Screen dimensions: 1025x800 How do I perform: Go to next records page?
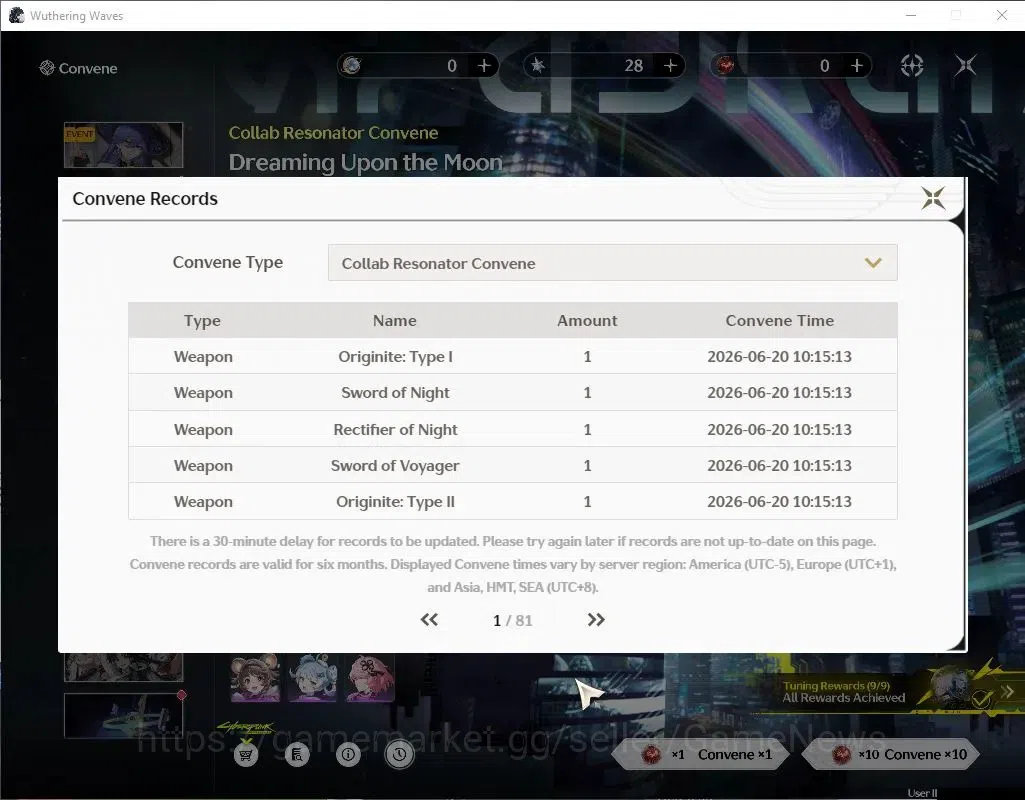click(x=596, y=620)
